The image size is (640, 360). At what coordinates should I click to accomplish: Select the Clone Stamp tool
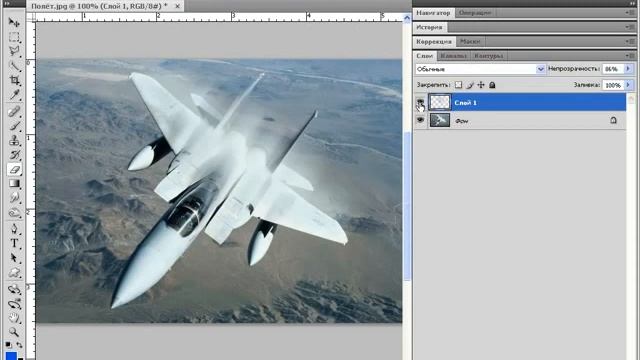coord(14,140)
